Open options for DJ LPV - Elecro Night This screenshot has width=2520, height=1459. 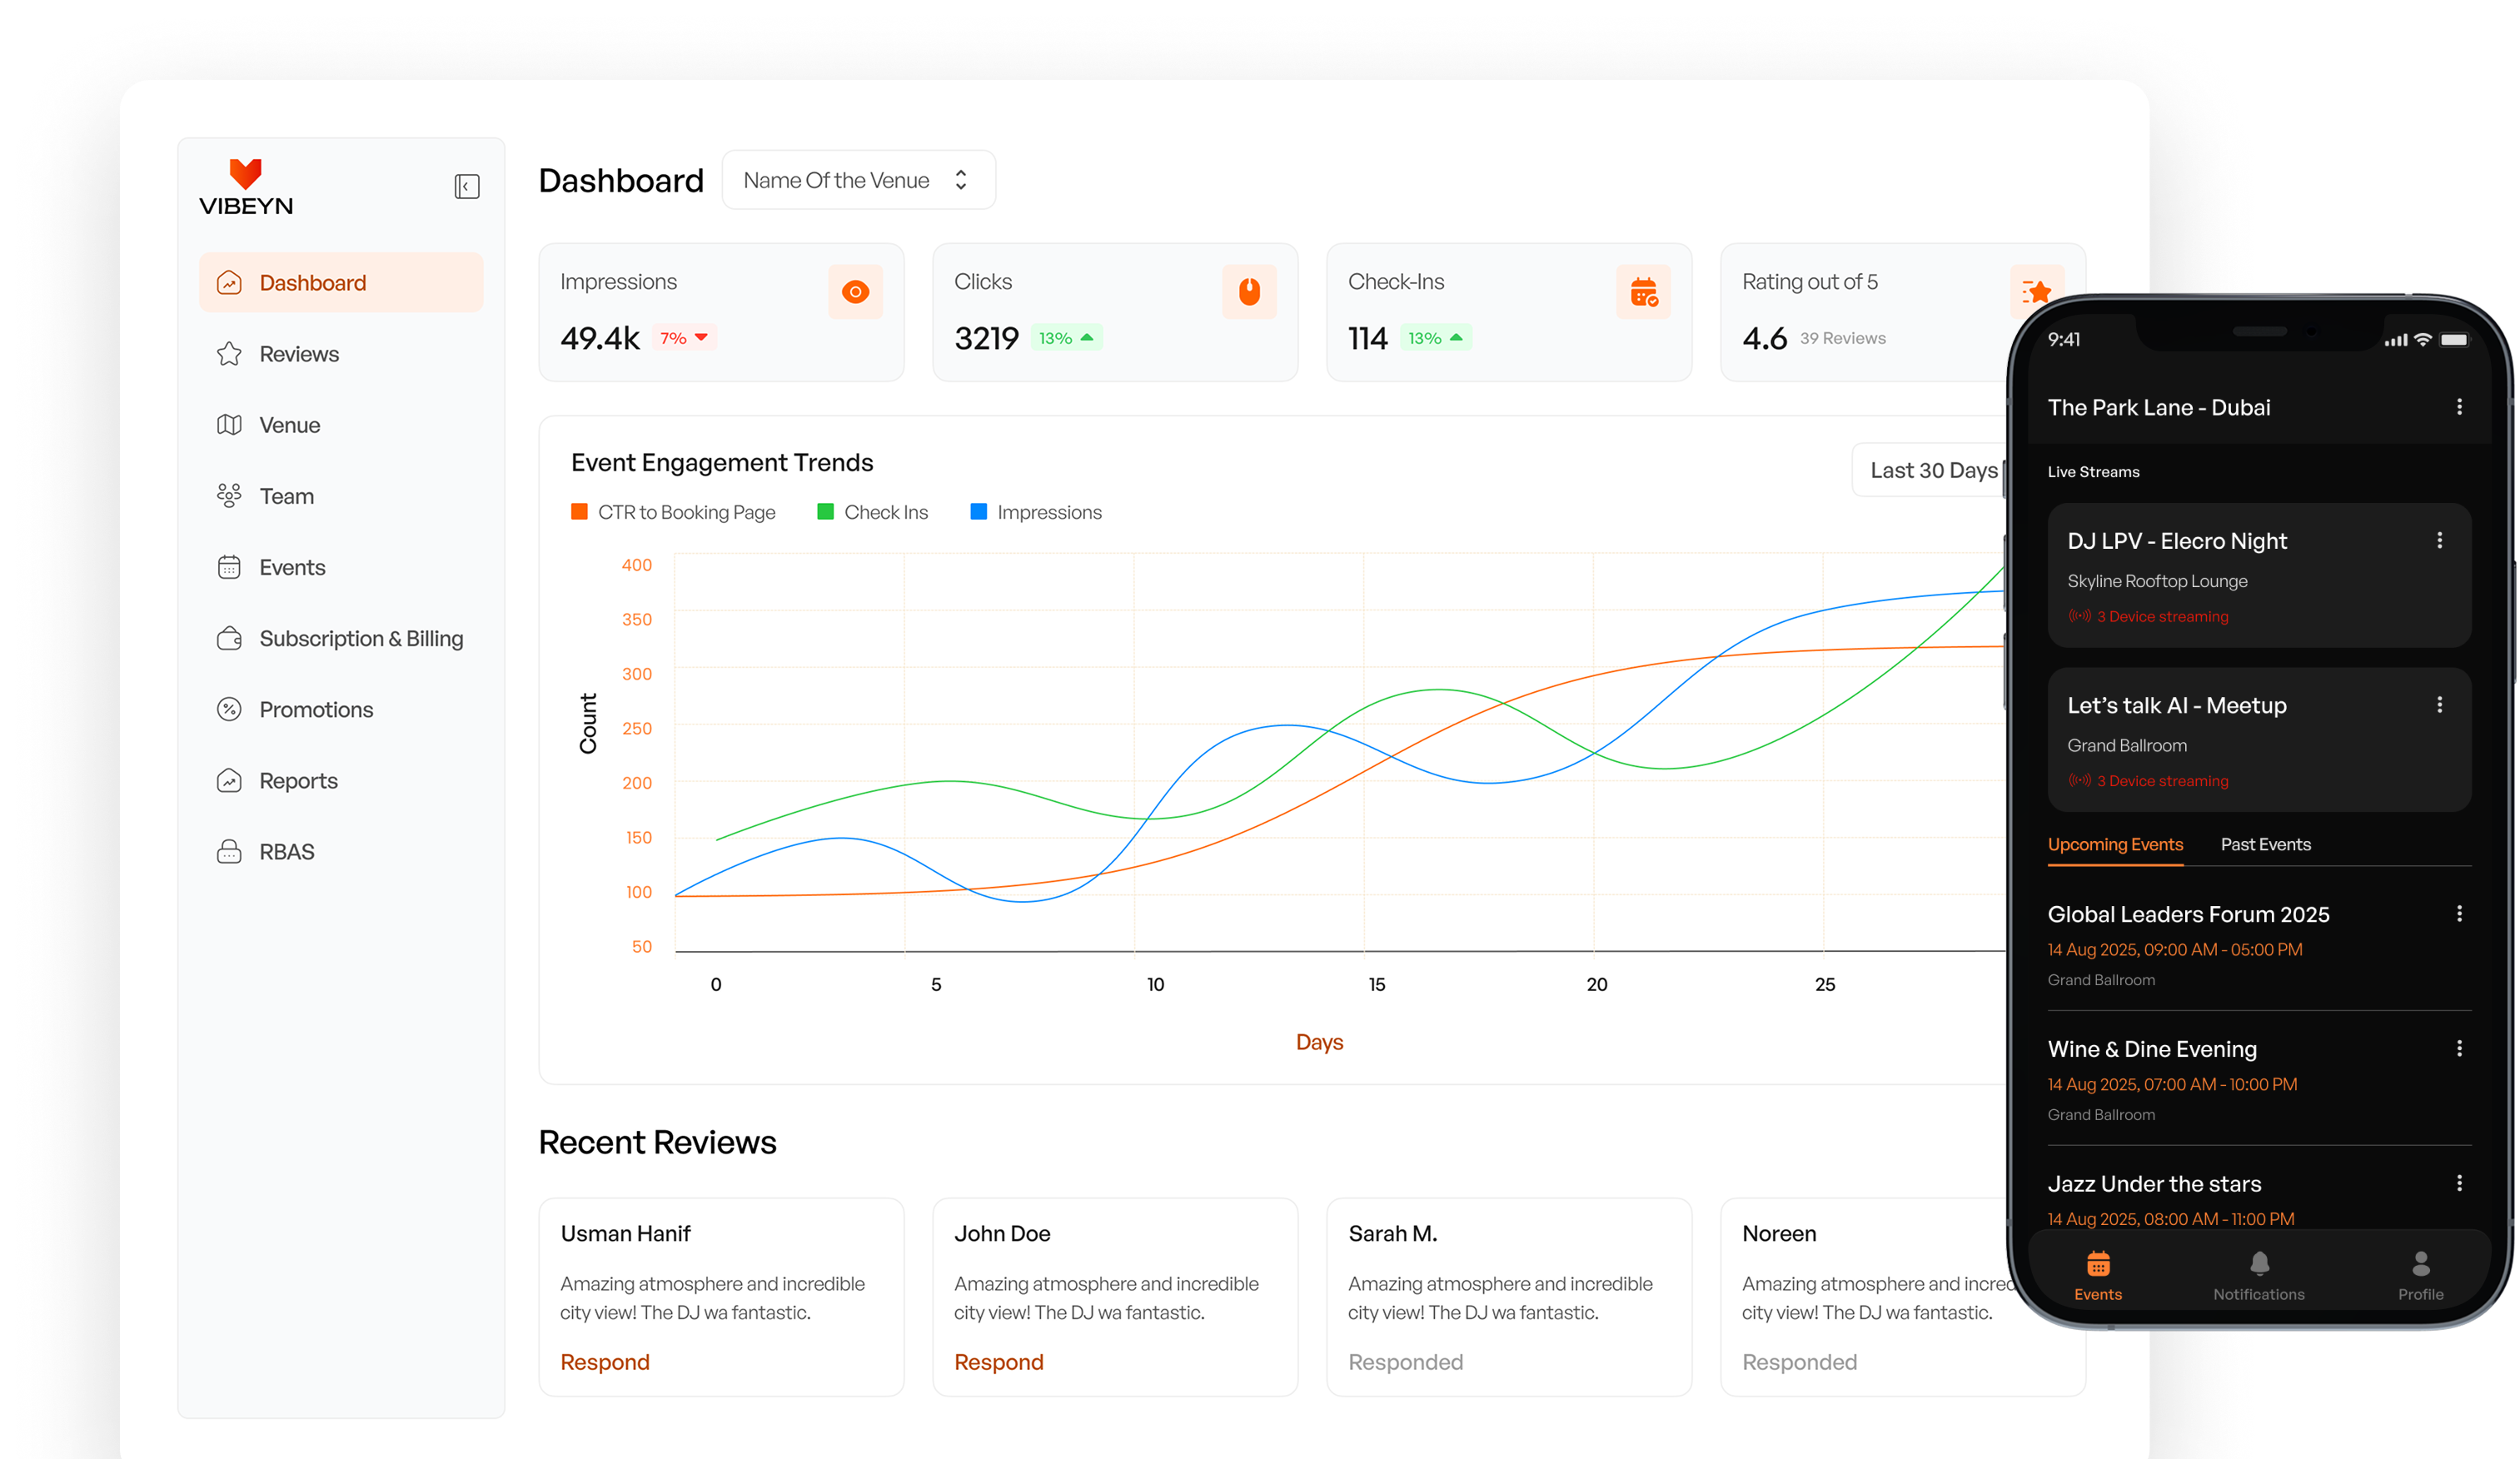[2440, 540]
